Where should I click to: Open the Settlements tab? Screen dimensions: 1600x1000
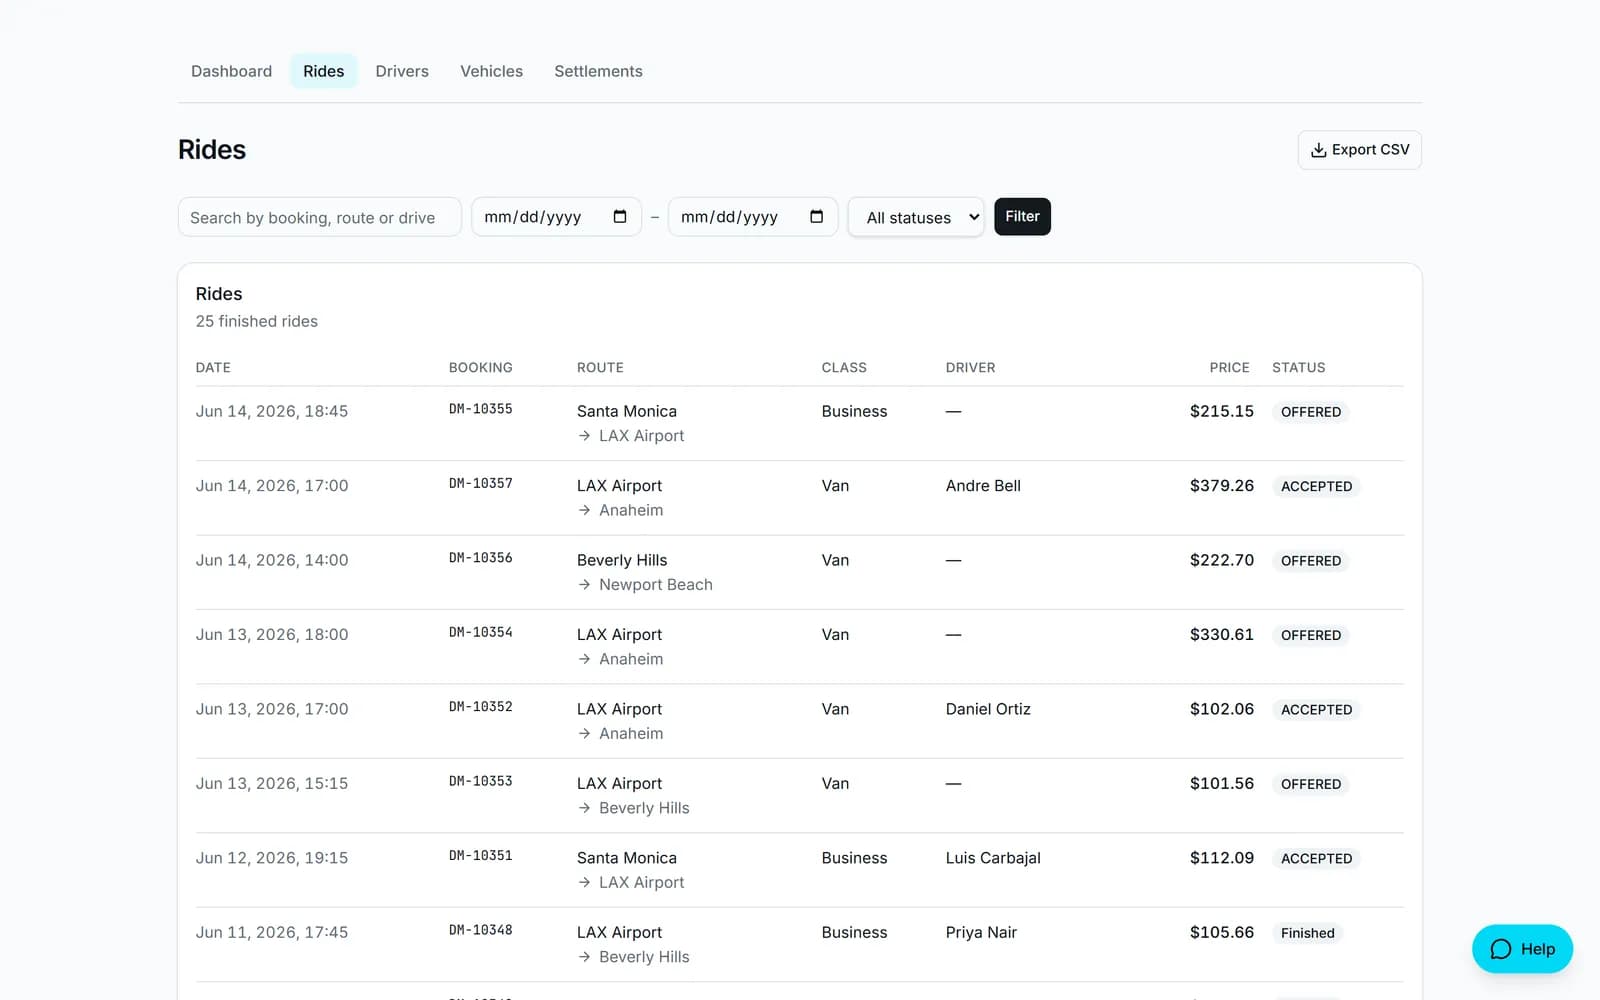click(x=598, y=71)
